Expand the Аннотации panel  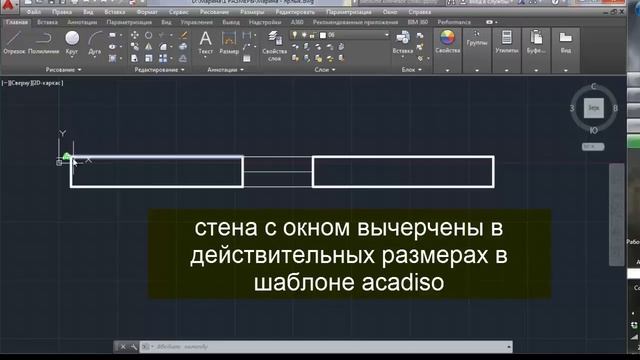click(x=225, y=70)
